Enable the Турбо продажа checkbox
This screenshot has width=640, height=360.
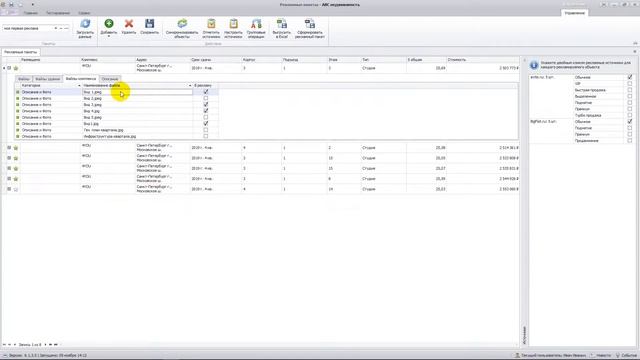[630, 115]
